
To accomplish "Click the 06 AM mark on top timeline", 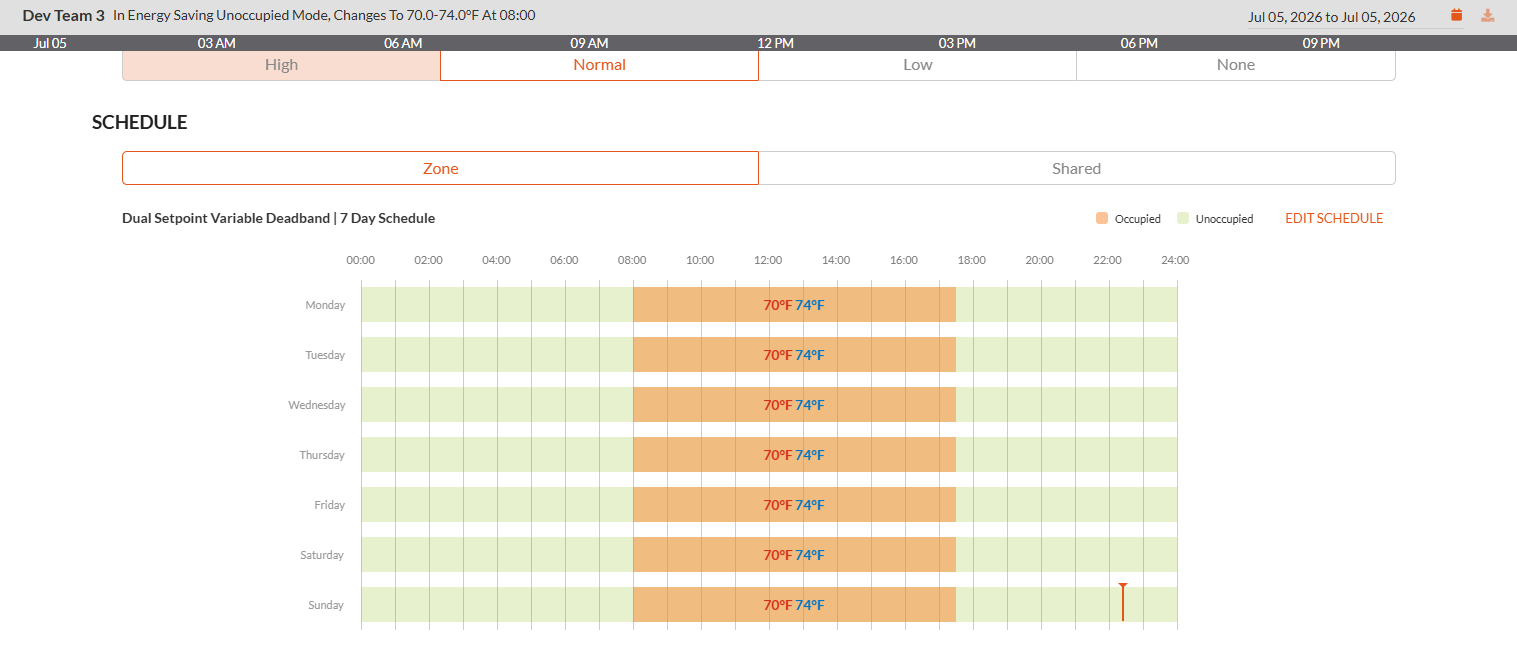I will click(403, 43).
